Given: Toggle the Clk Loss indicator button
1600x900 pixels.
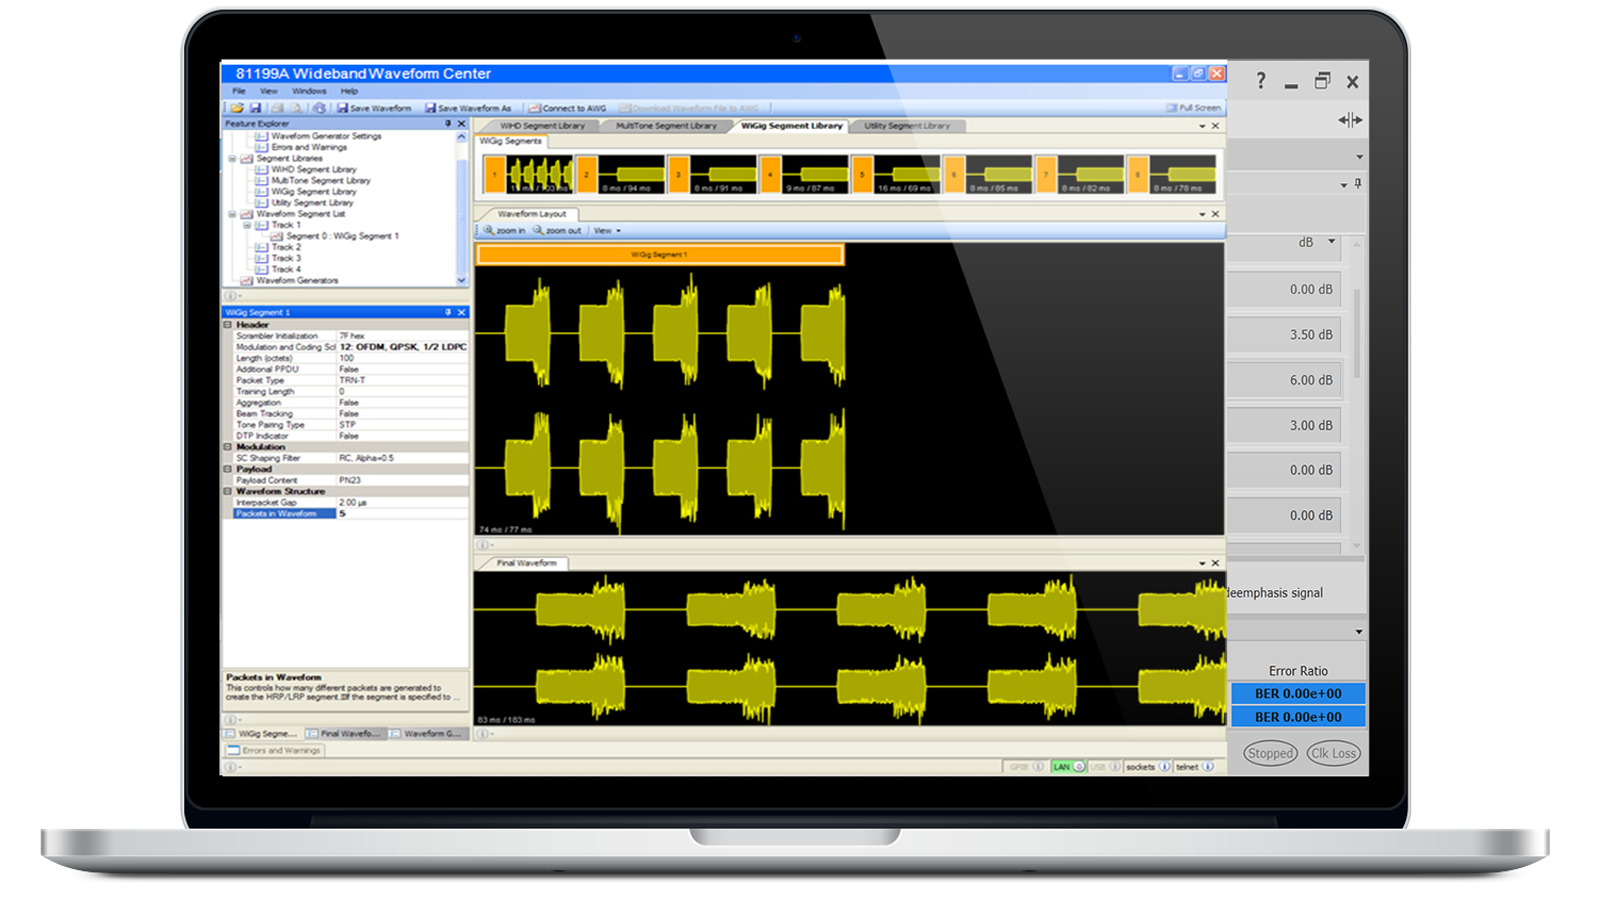Looking at the screenshot, I should [1333, 754].
